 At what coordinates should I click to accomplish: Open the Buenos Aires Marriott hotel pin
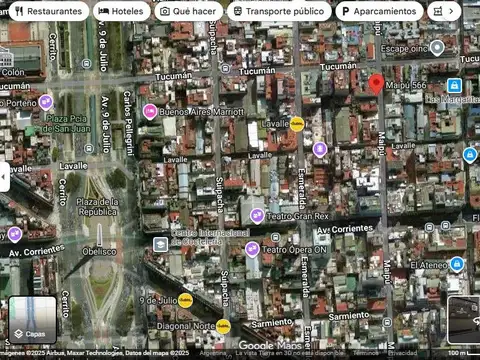[150, 111]
